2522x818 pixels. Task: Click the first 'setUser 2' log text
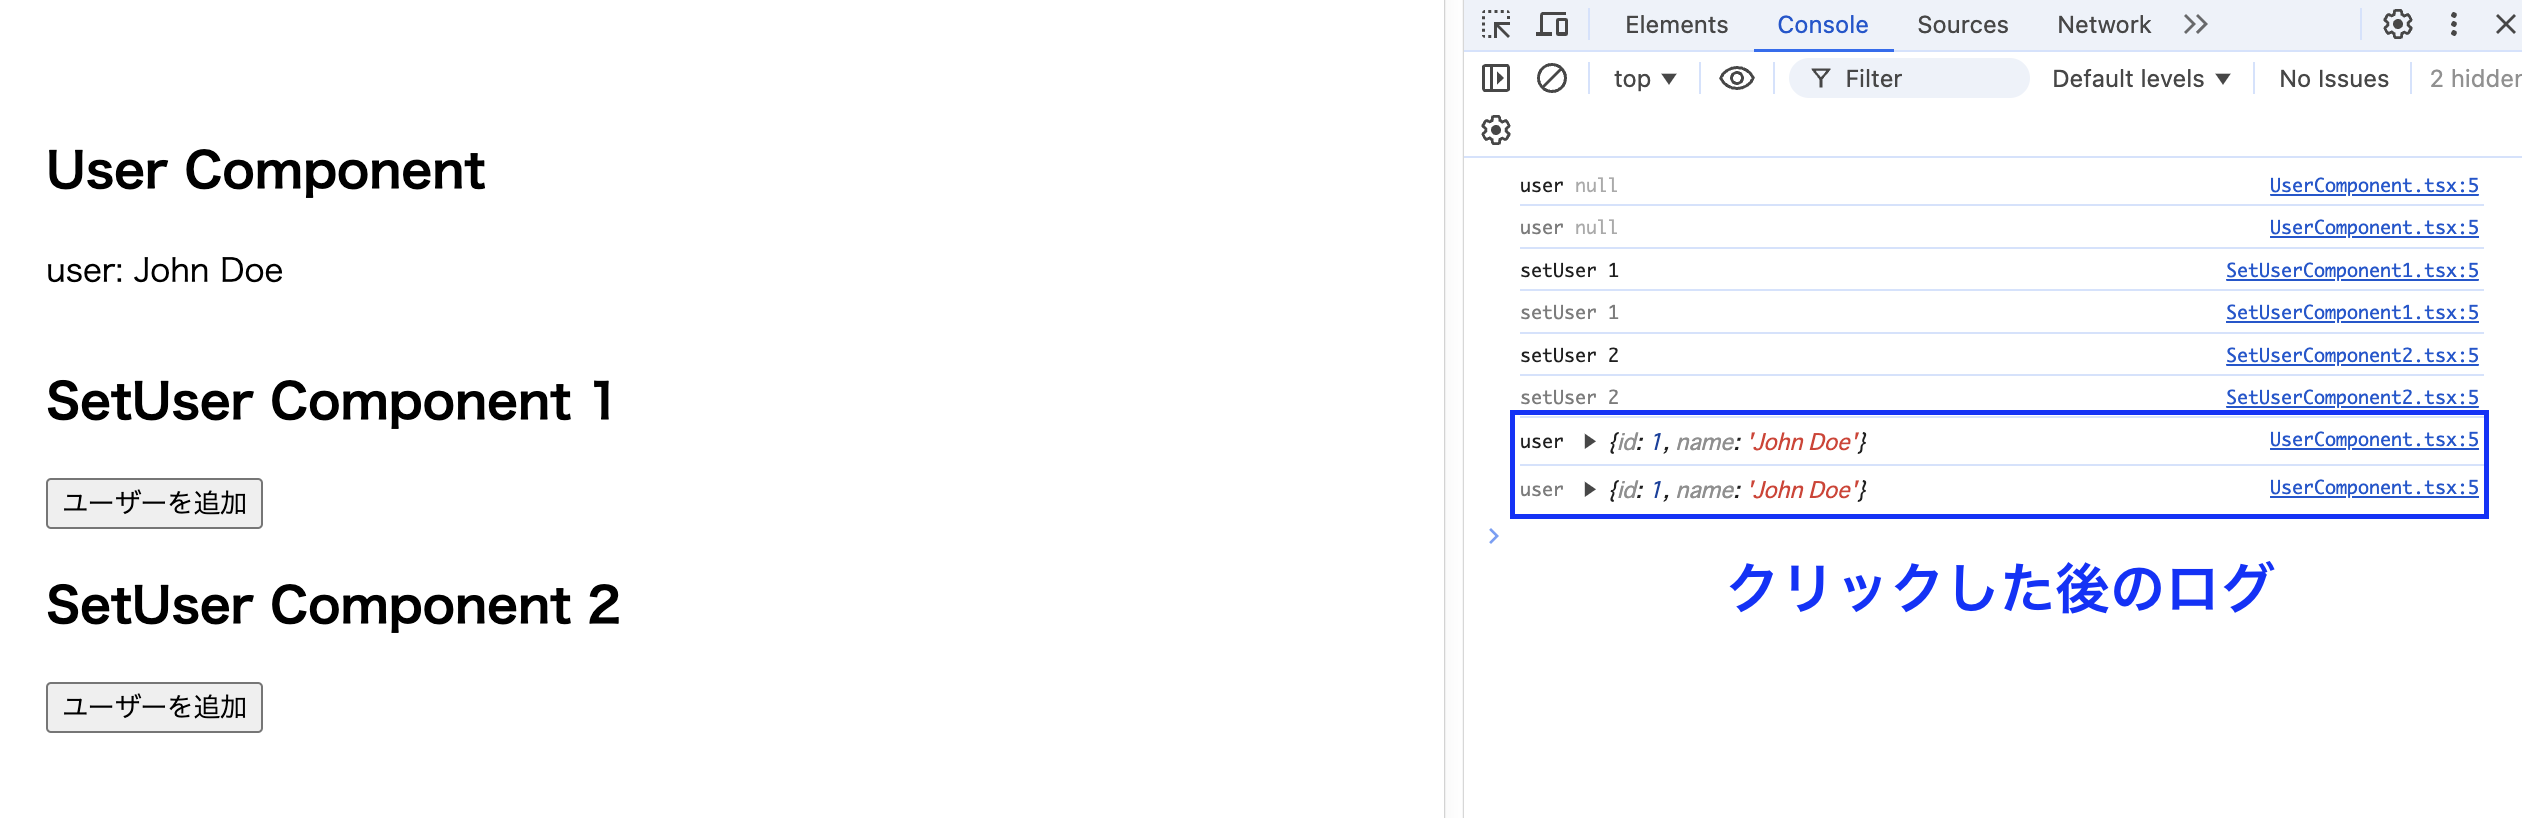point(1569,355)
